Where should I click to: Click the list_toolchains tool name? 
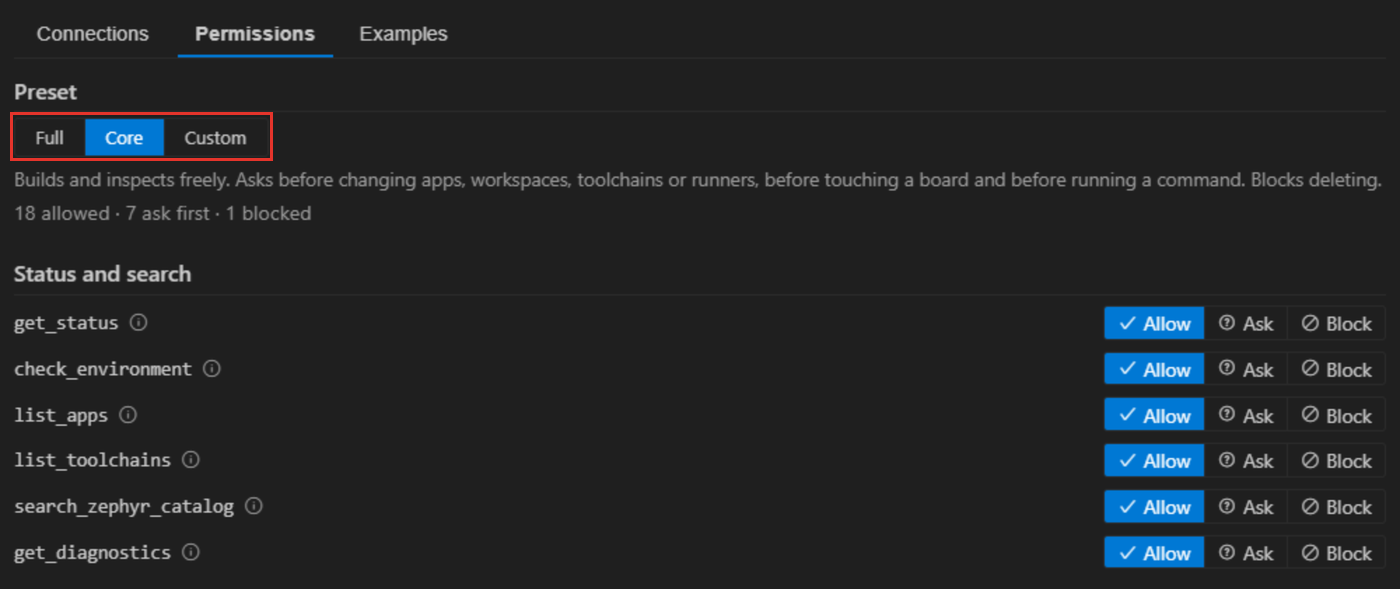(92, 460)
